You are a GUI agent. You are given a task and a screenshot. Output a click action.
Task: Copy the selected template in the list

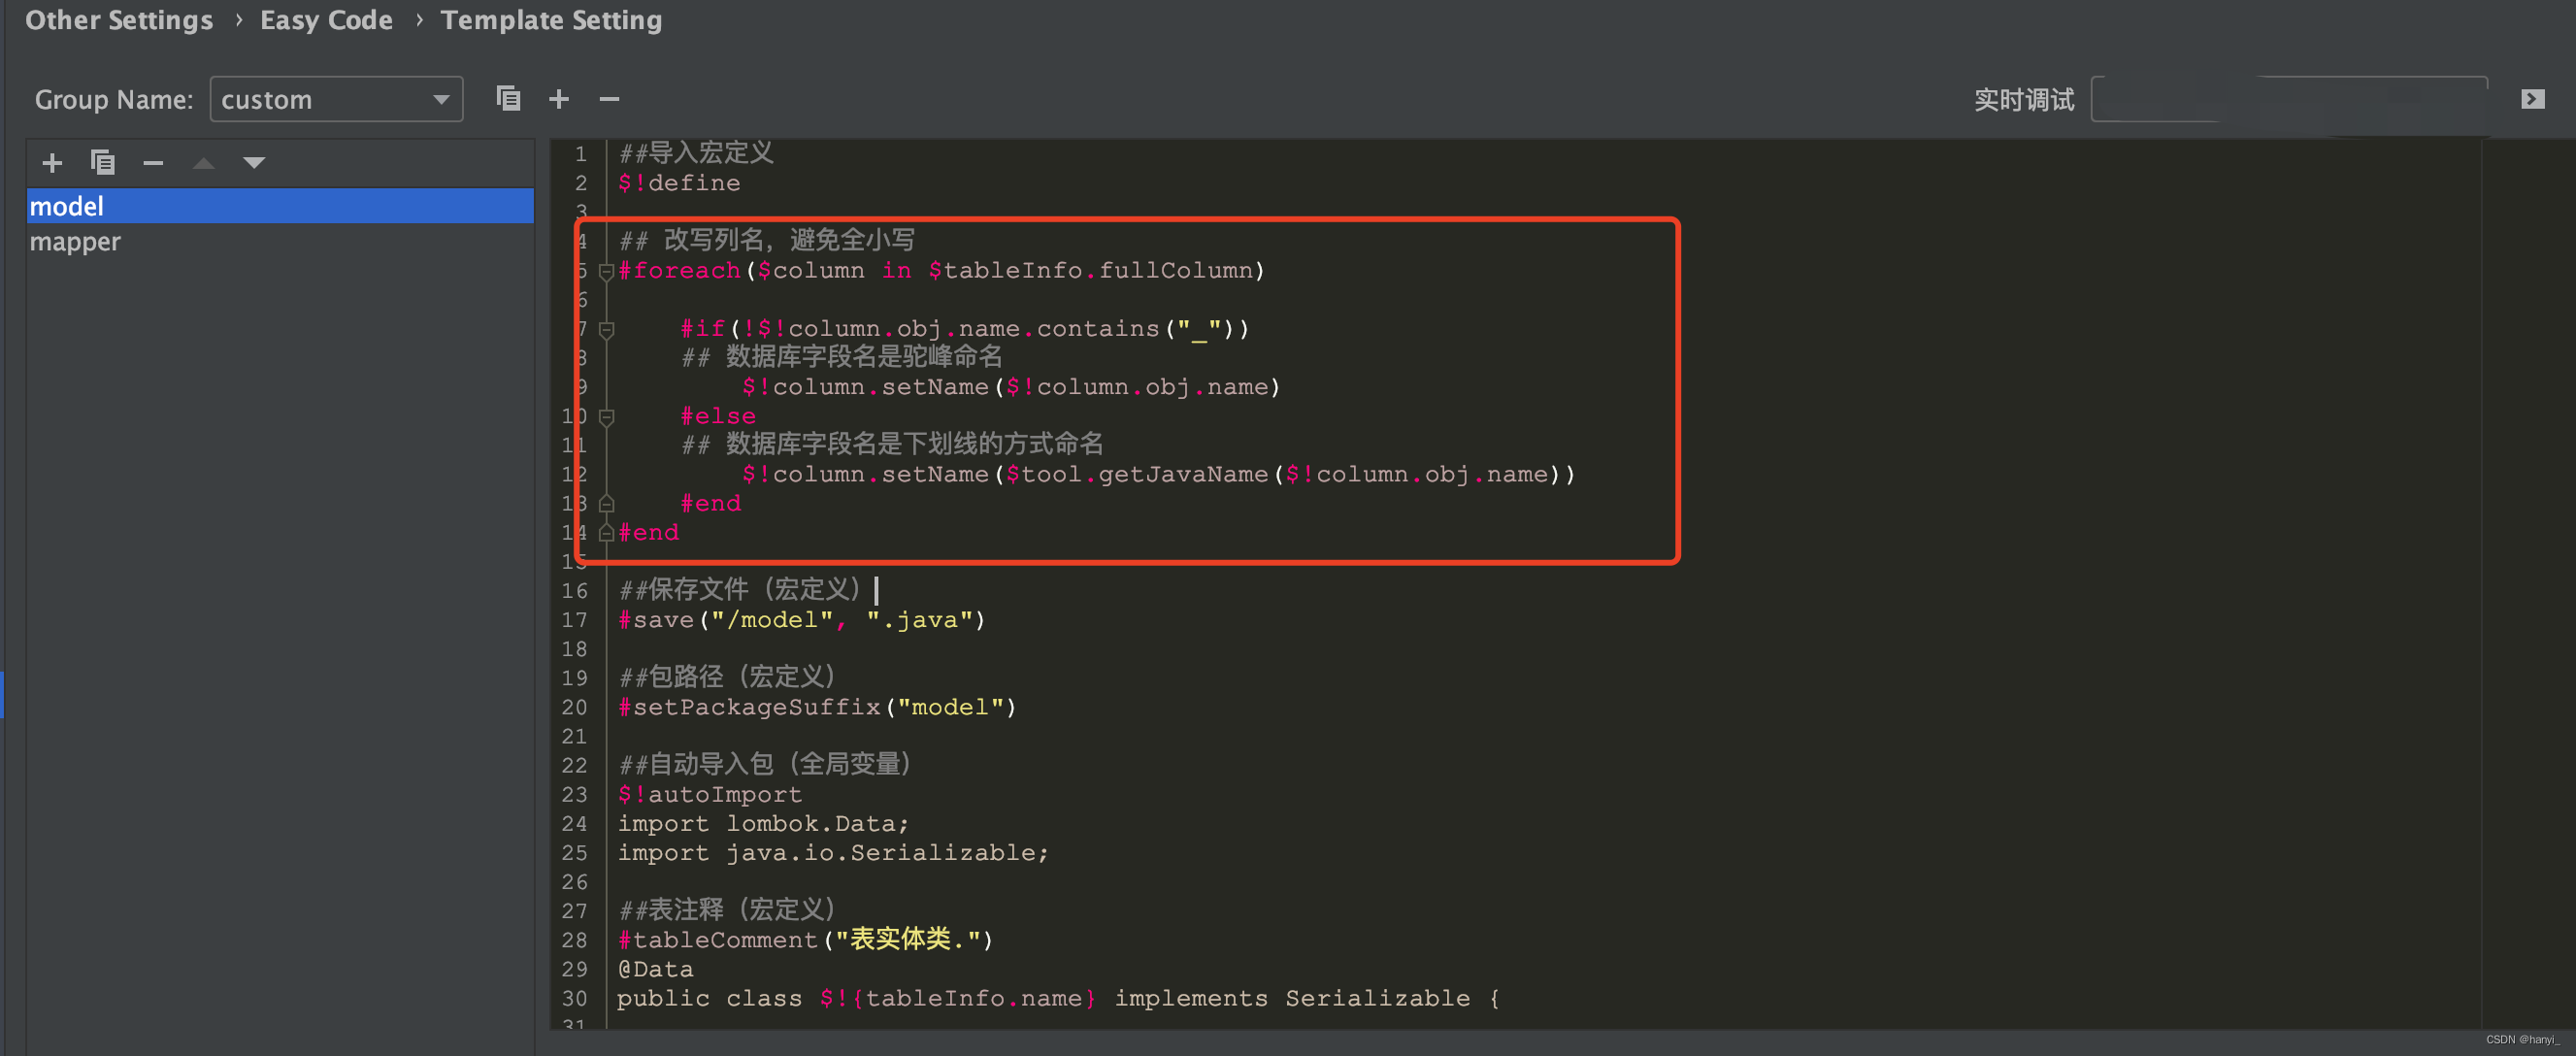103,162
